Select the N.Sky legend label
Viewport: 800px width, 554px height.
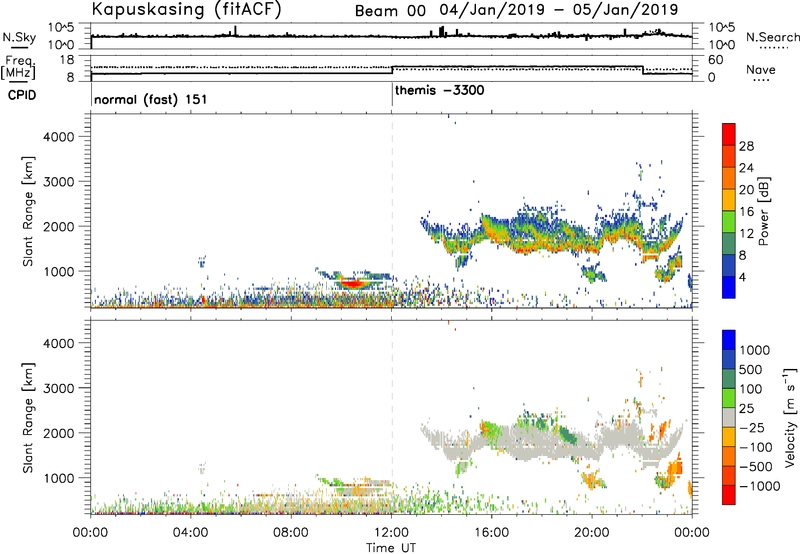pyautogui.click(x=19, y=37)
